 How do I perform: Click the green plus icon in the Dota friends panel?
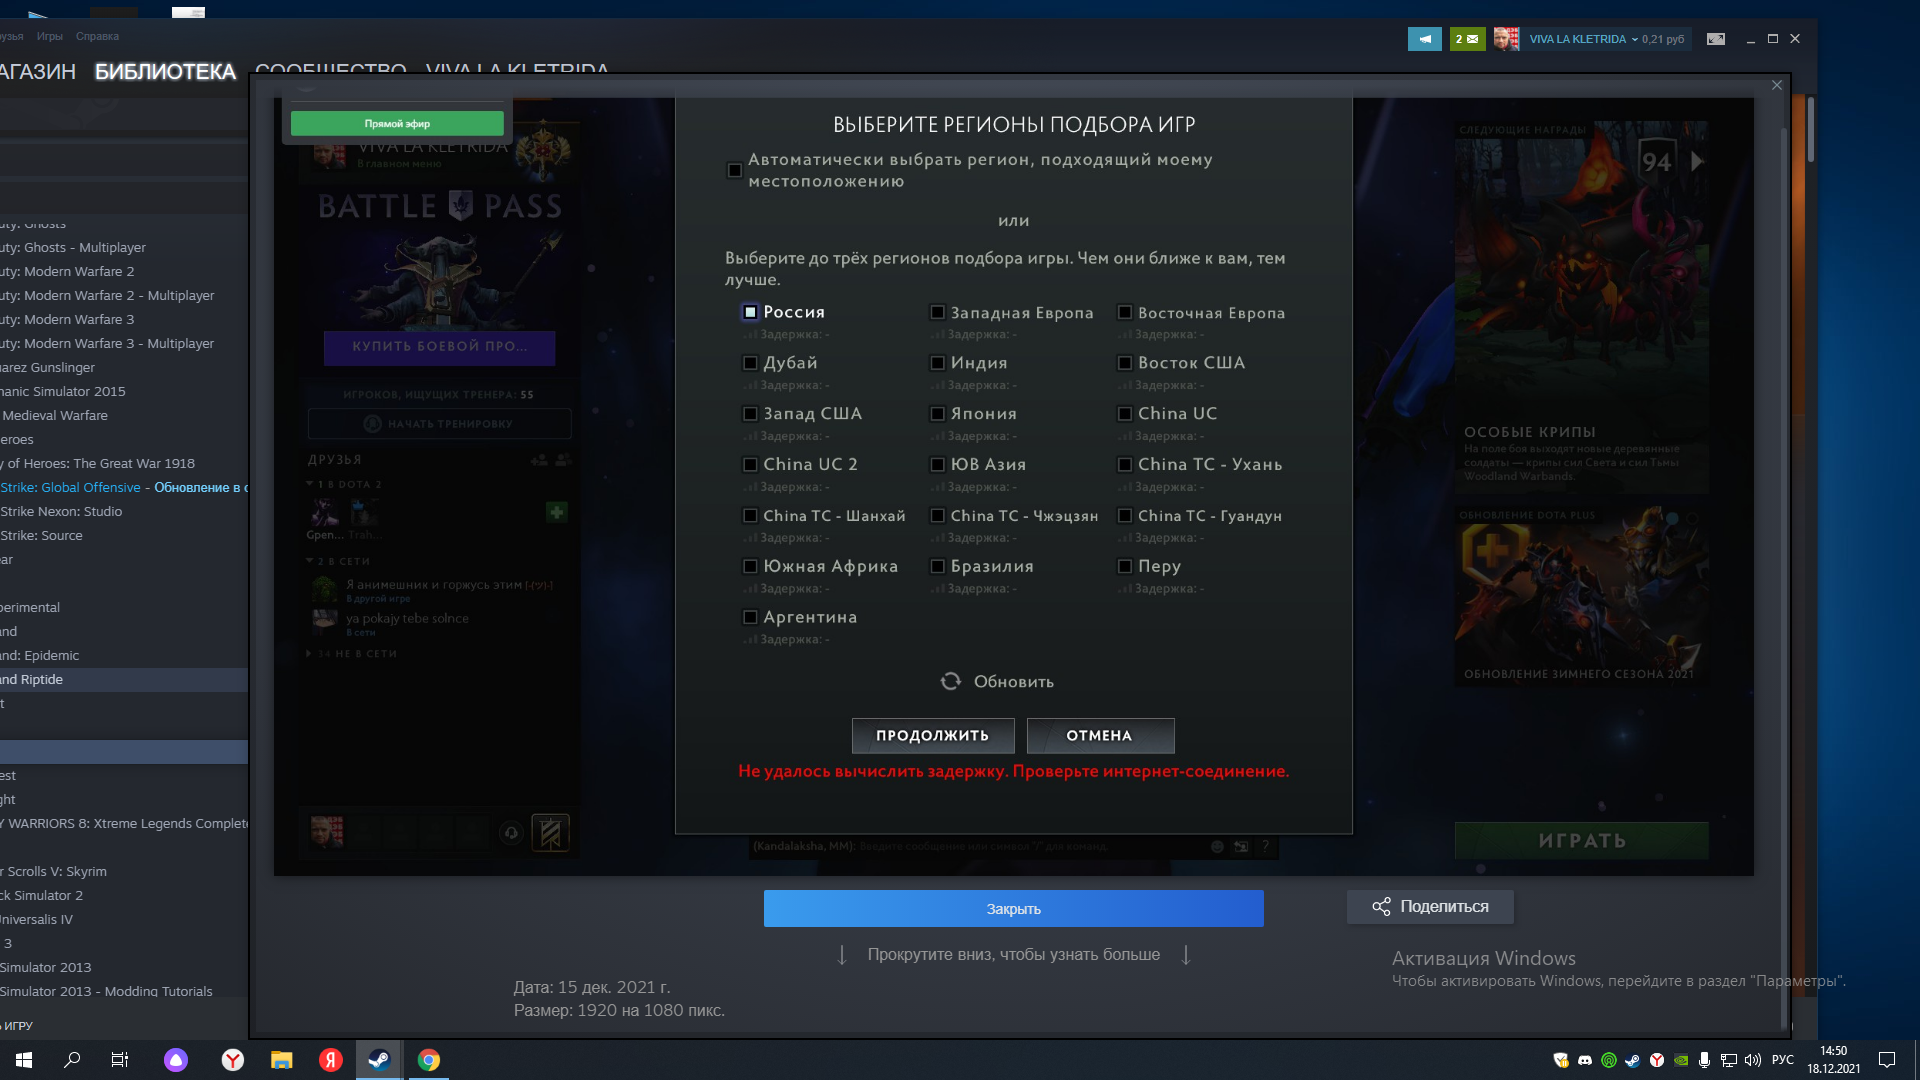coord(557,512)
